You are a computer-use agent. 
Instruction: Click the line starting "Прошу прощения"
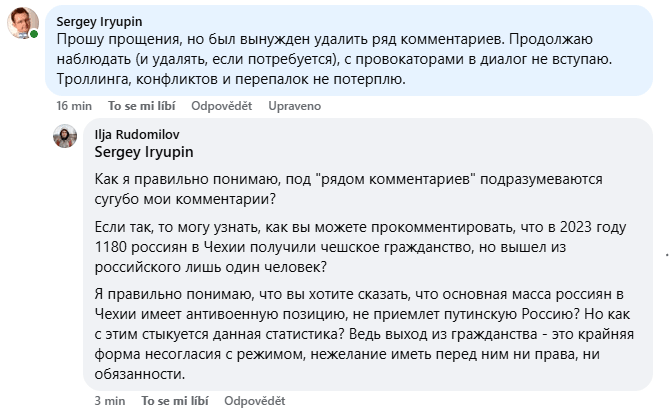click(x=324, y=39)
